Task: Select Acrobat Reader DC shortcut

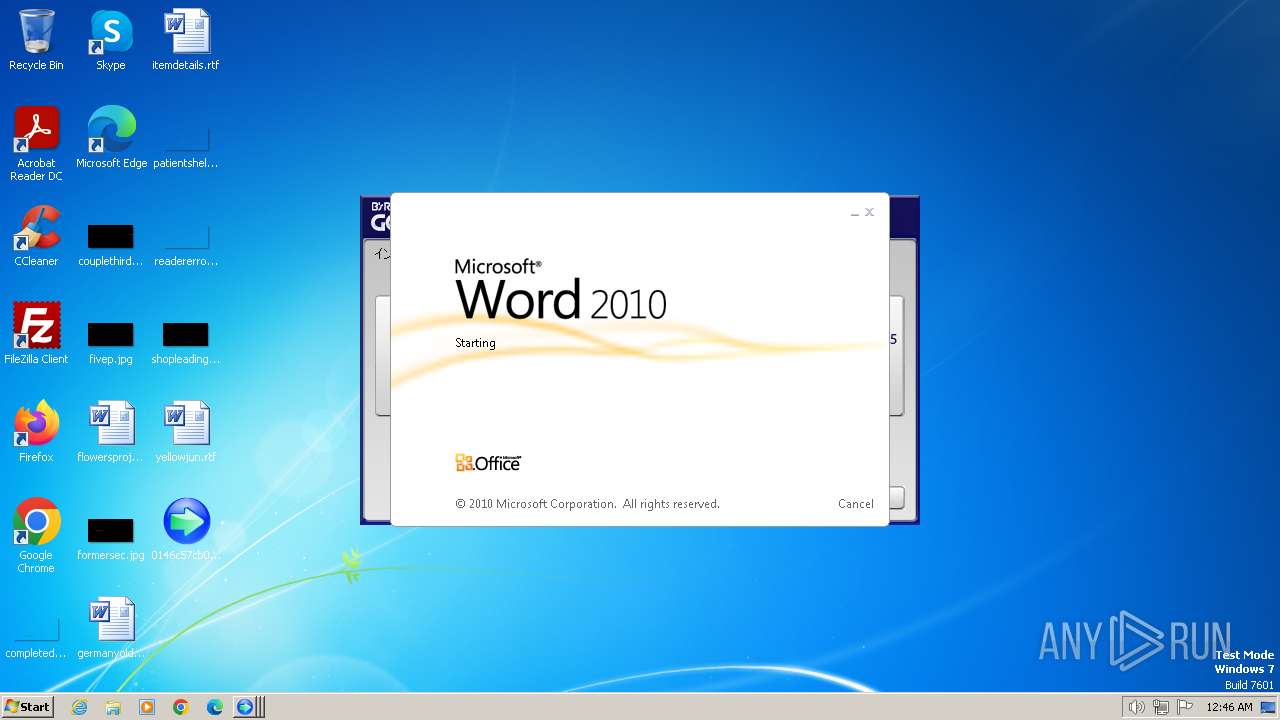Action: pyautogui.click(x=36, y=144)
